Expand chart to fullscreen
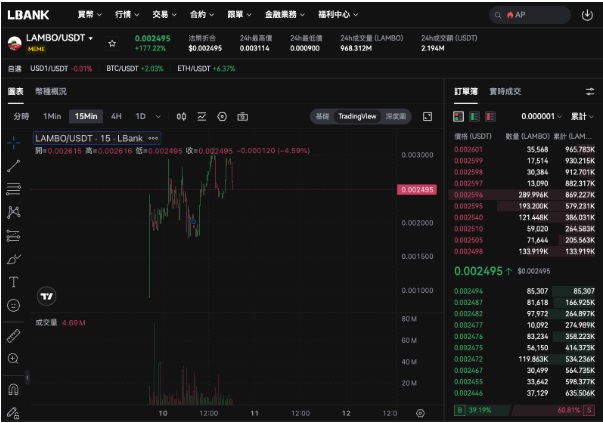 427,117
